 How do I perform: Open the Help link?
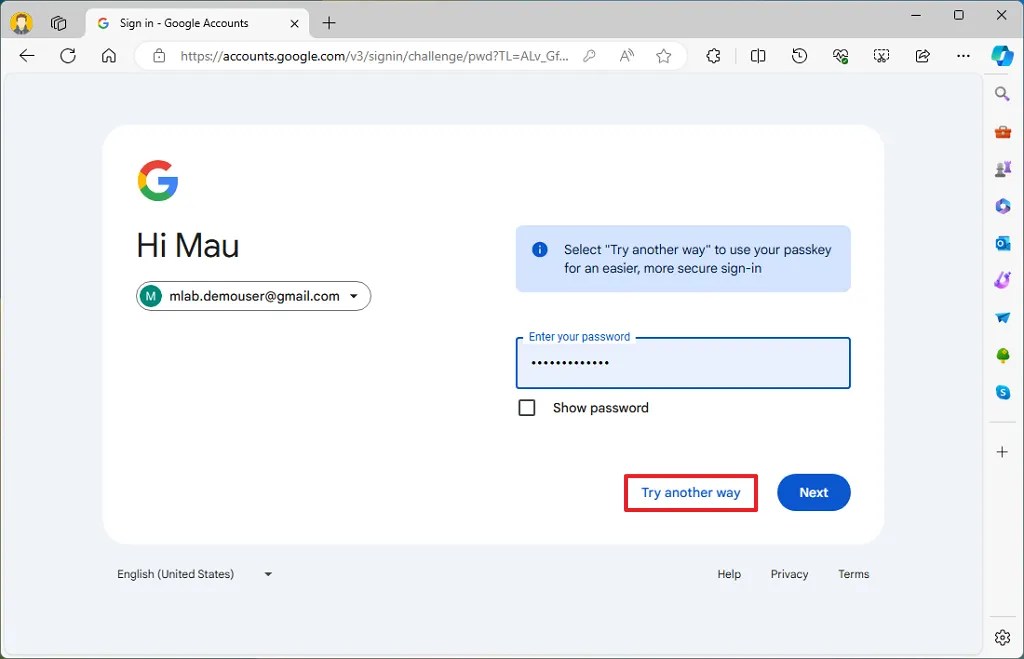pos(729,574)
